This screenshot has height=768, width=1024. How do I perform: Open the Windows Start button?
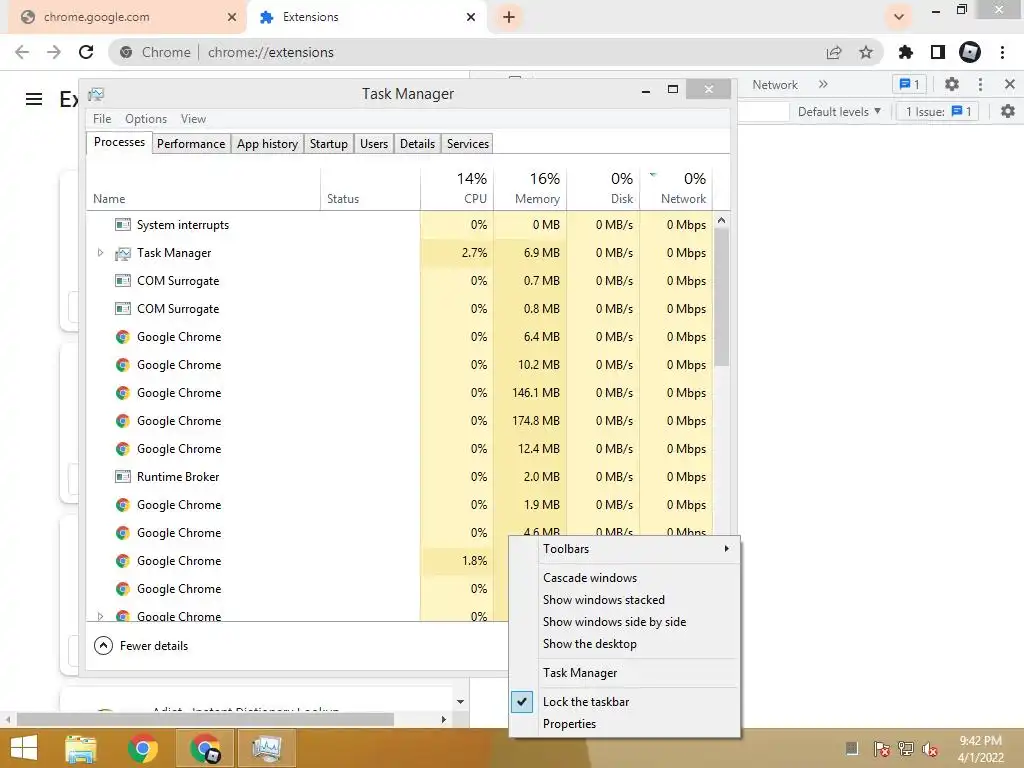[x=24, y=748]
